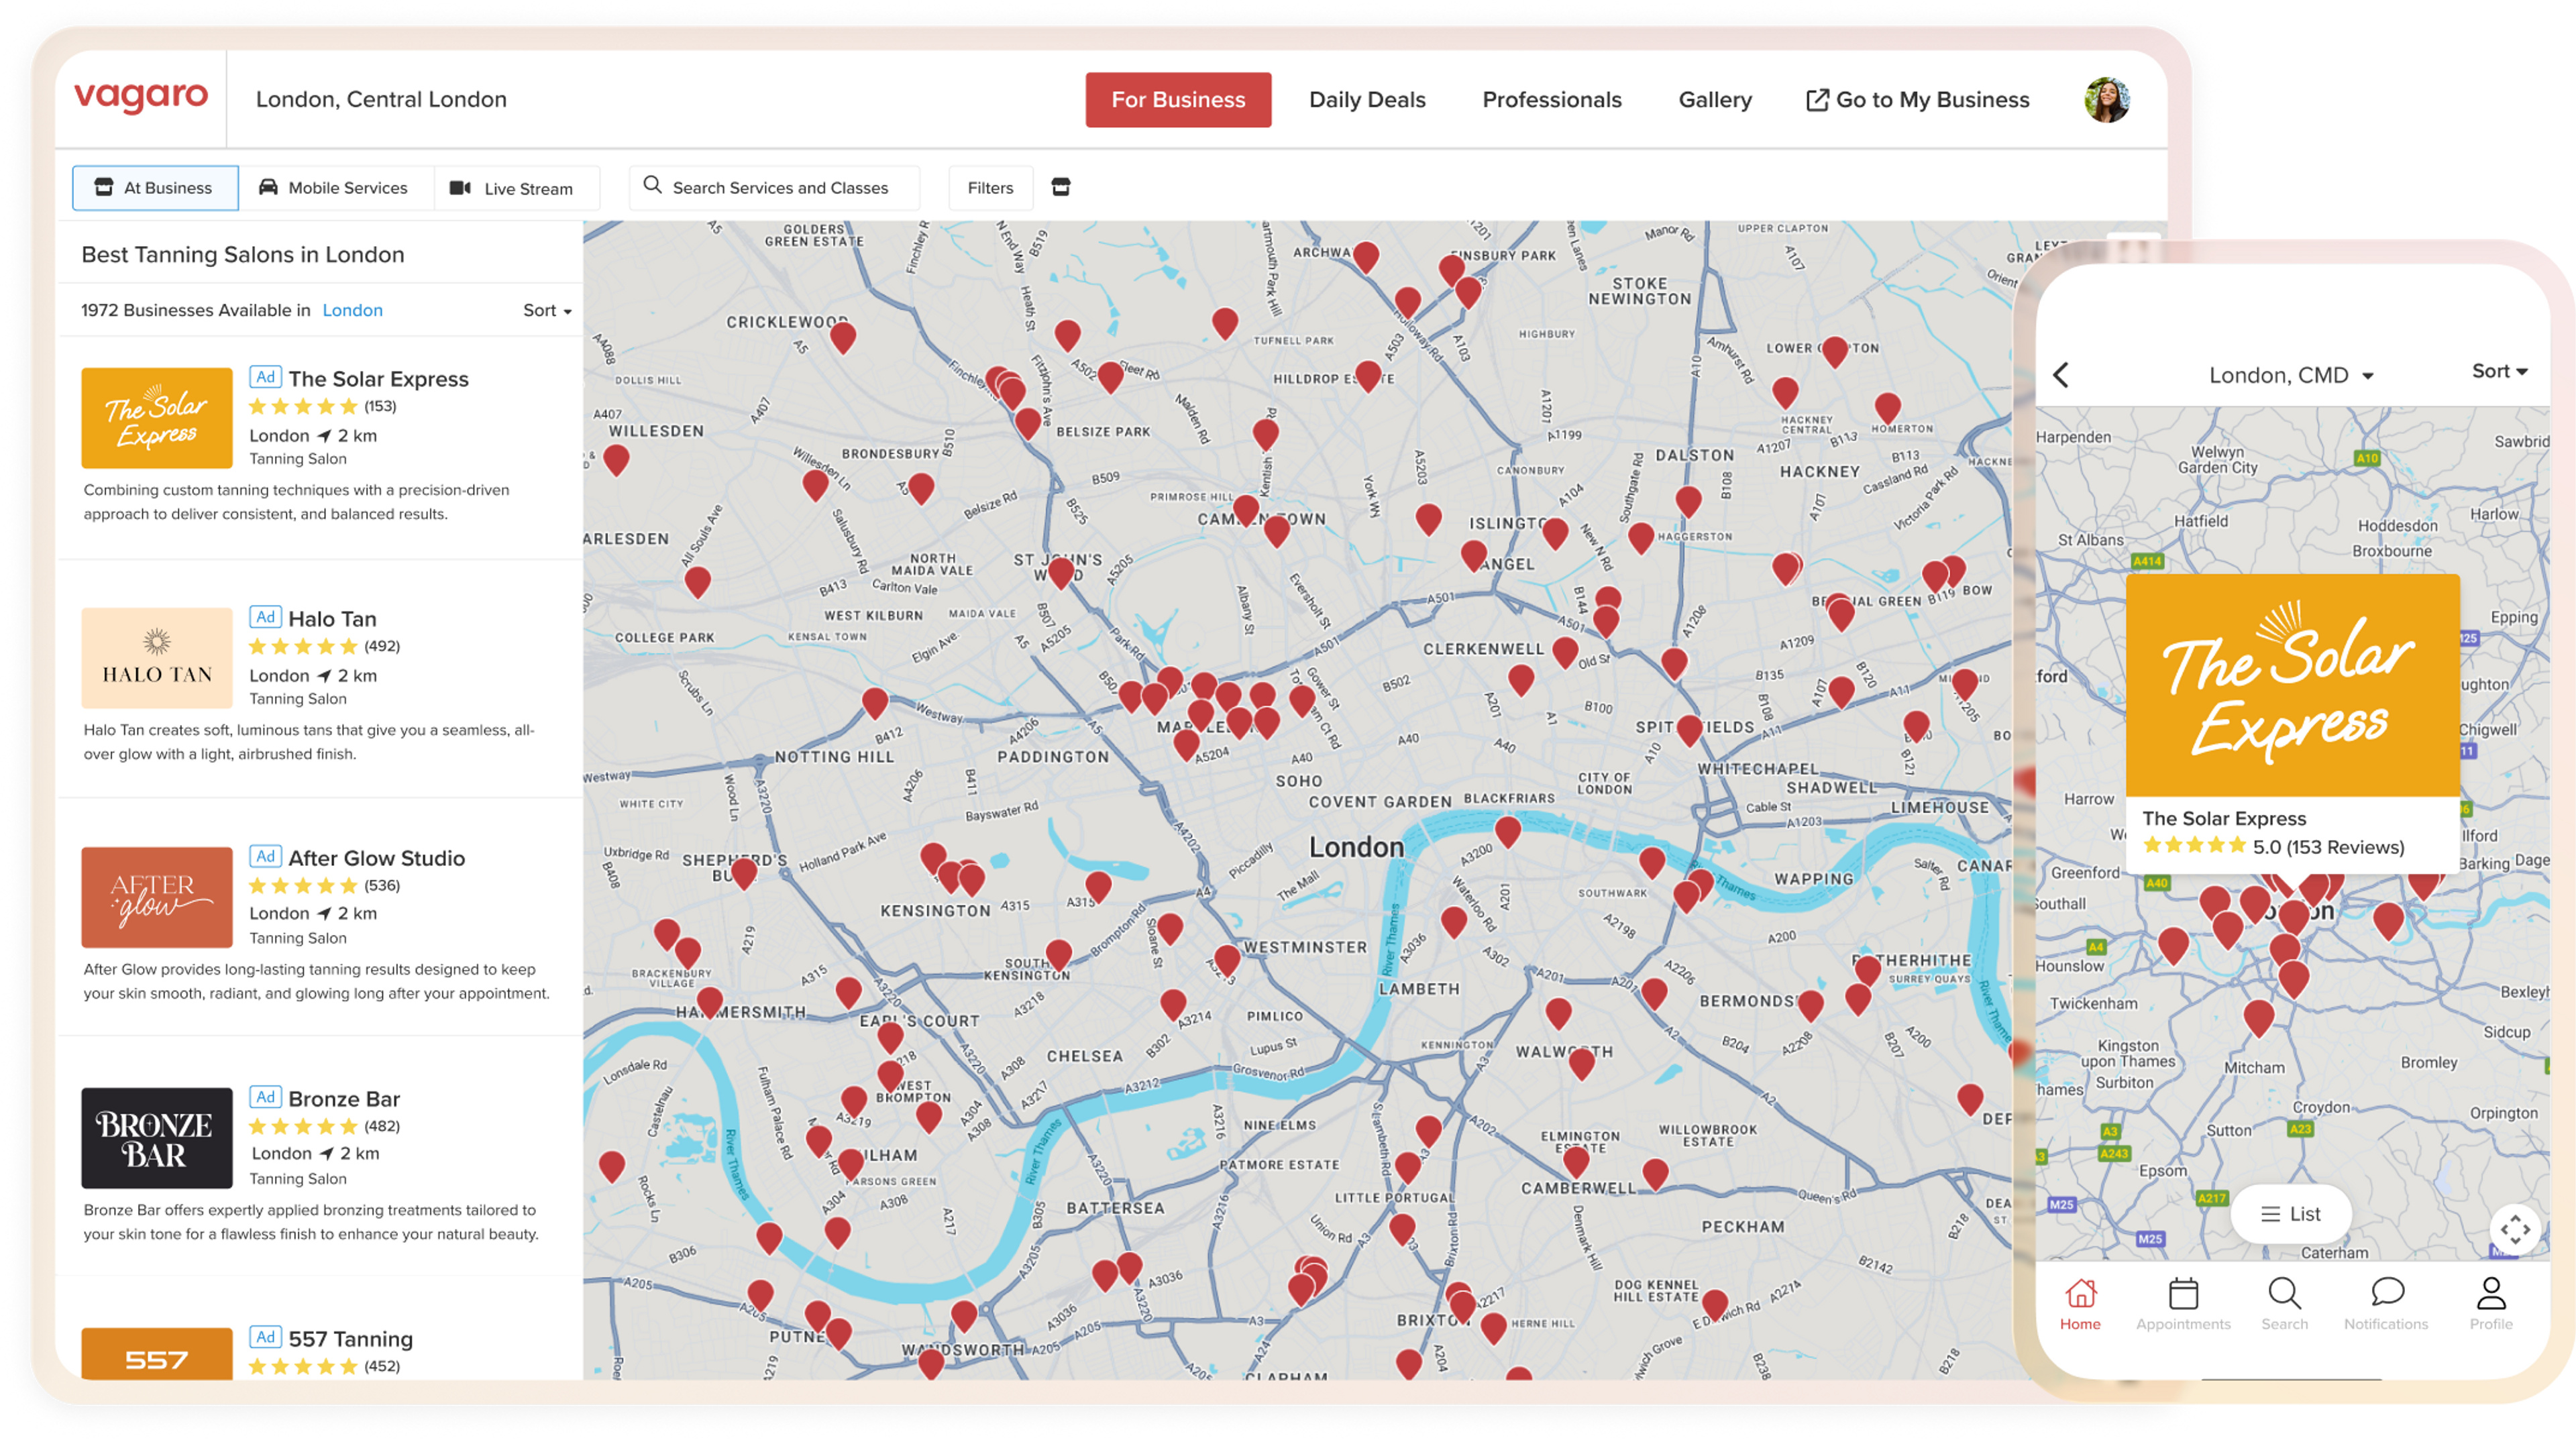This screenshot has height=1440, width=2576.
Task: Click the large "London" label on the map
Action: [x=1356, y=848]
